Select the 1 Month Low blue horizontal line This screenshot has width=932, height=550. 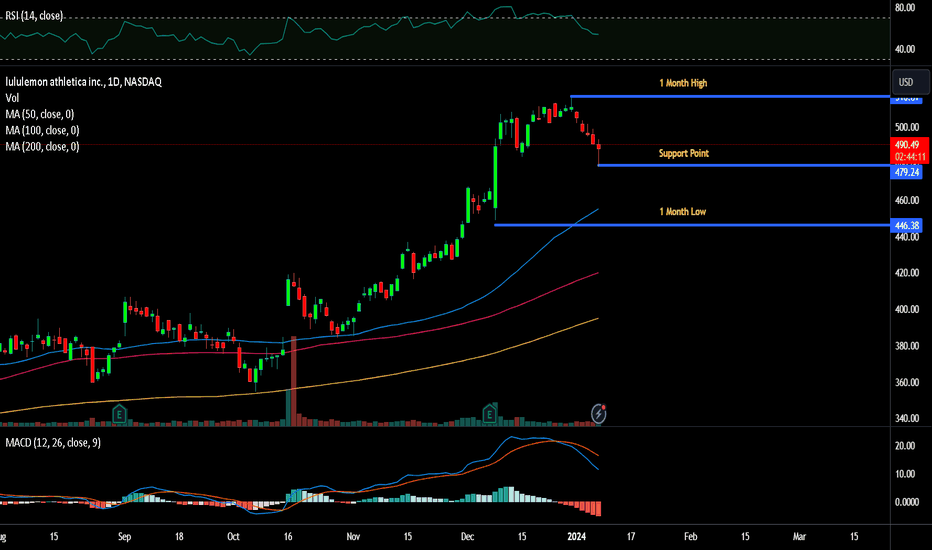point(692,225)
